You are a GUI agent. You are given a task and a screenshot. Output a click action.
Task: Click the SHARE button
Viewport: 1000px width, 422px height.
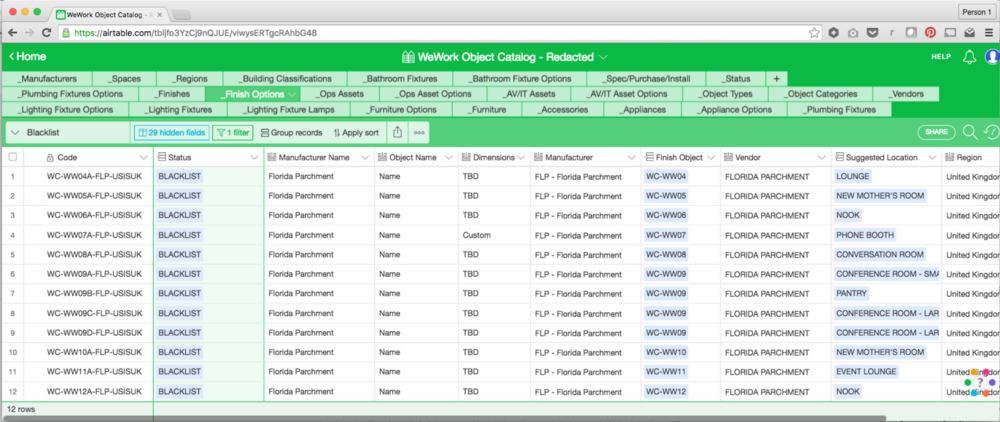(936, 133)
